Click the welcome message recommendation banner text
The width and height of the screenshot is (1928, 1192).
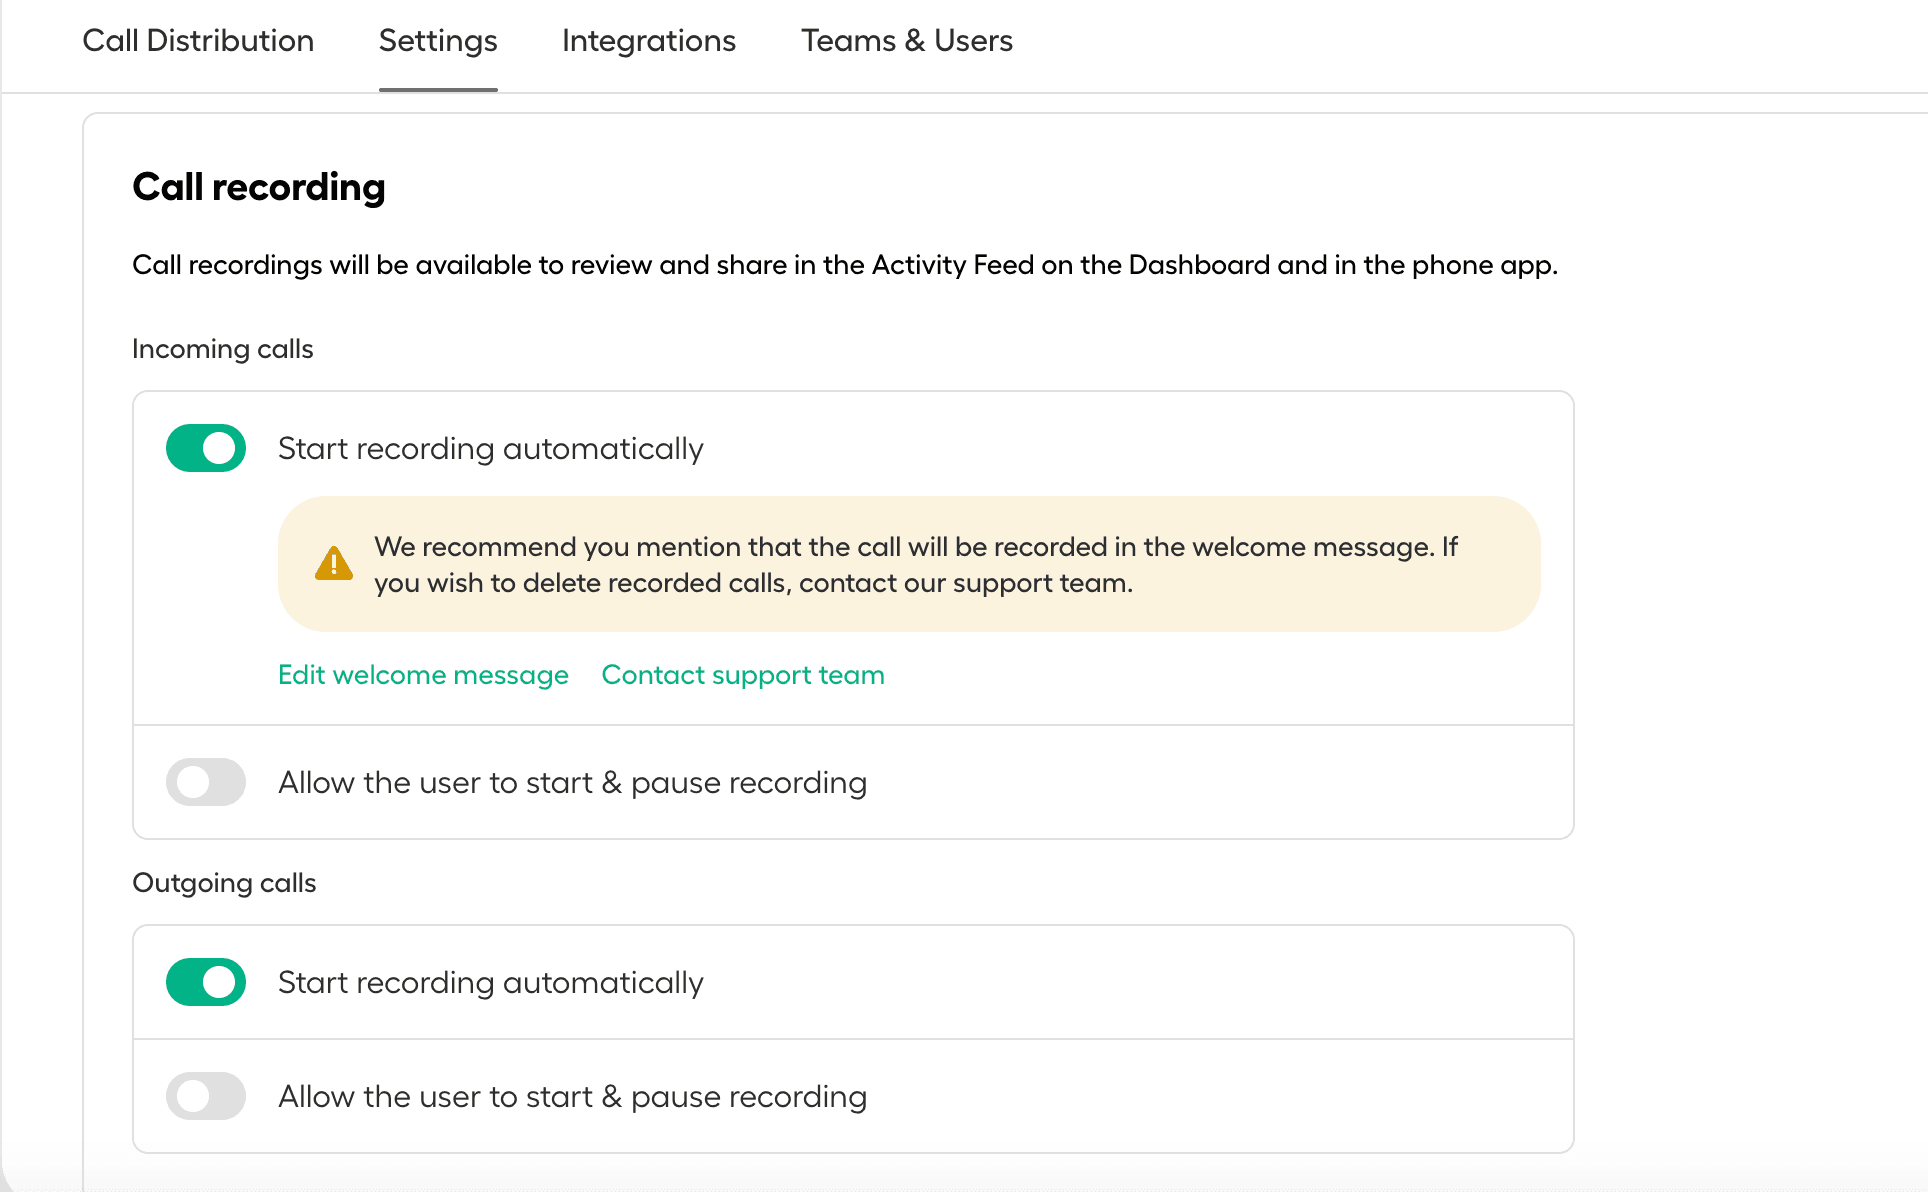pyautogui.click(x=915, y=565)
